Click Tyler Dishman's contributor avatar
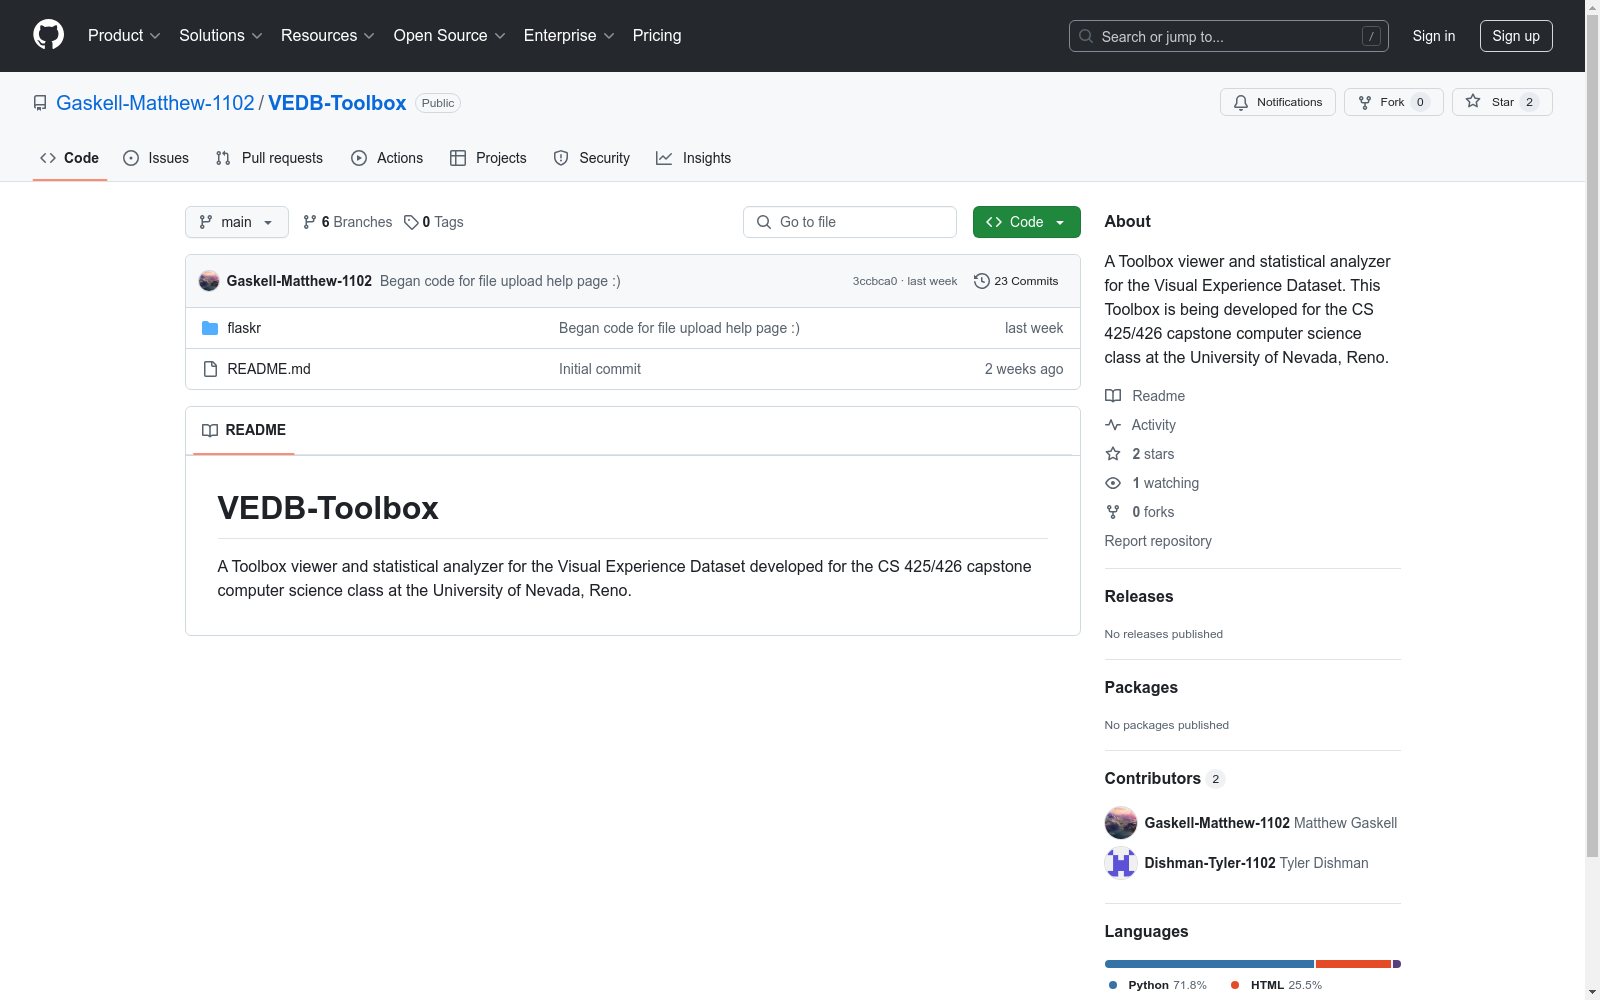Screen dimensions: 1600x1000 [x=1121, y=863]
